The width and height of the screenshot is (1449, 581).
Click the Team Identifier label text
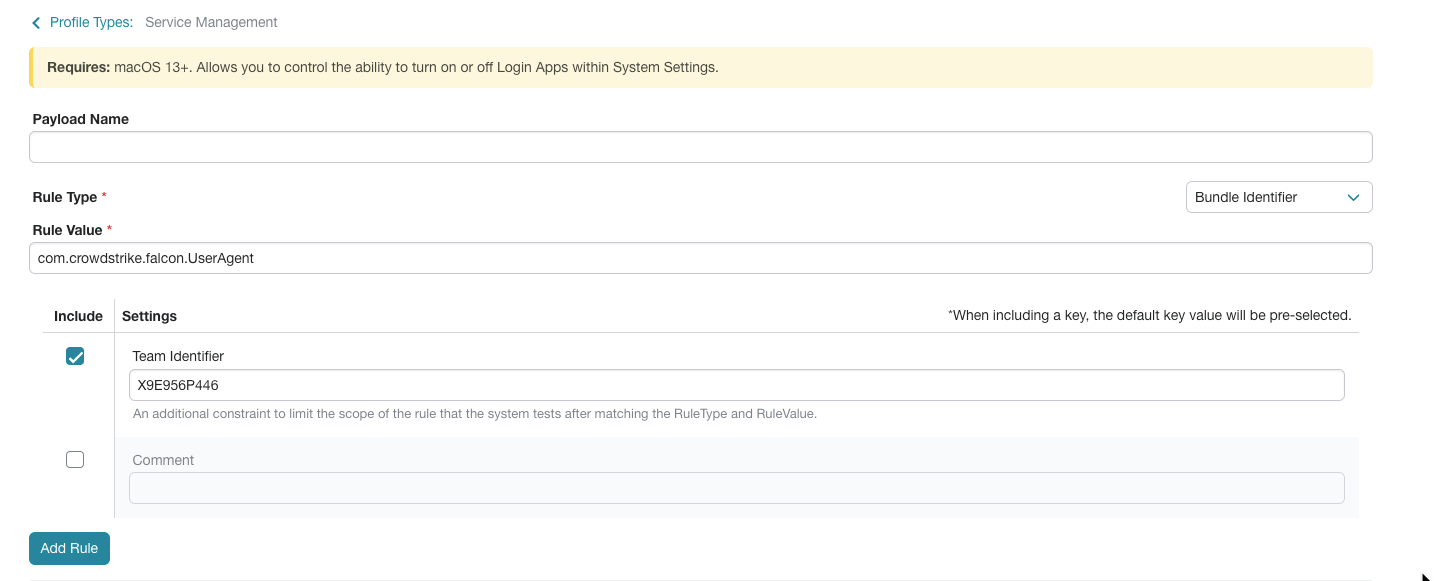point(178,355)
